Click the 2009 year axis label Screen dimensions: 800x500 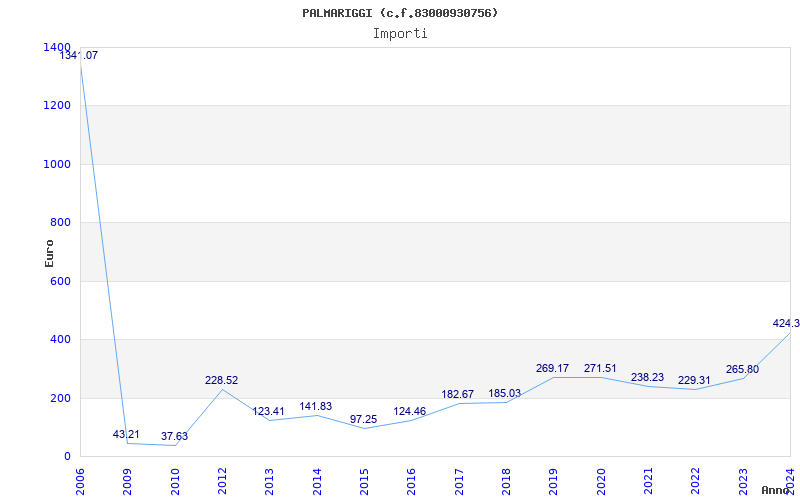point(128,482)
